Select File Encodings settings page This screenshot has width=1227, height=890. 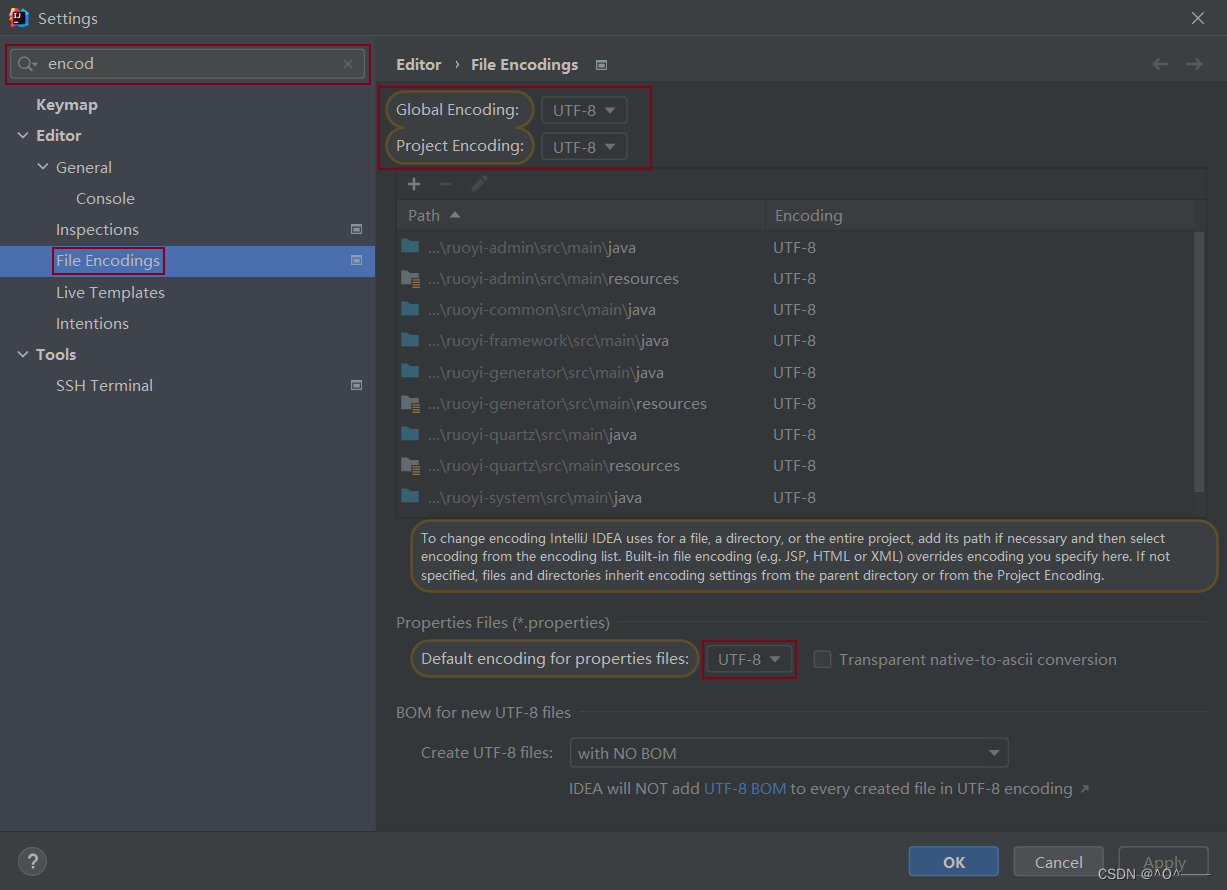pos(108,260)
